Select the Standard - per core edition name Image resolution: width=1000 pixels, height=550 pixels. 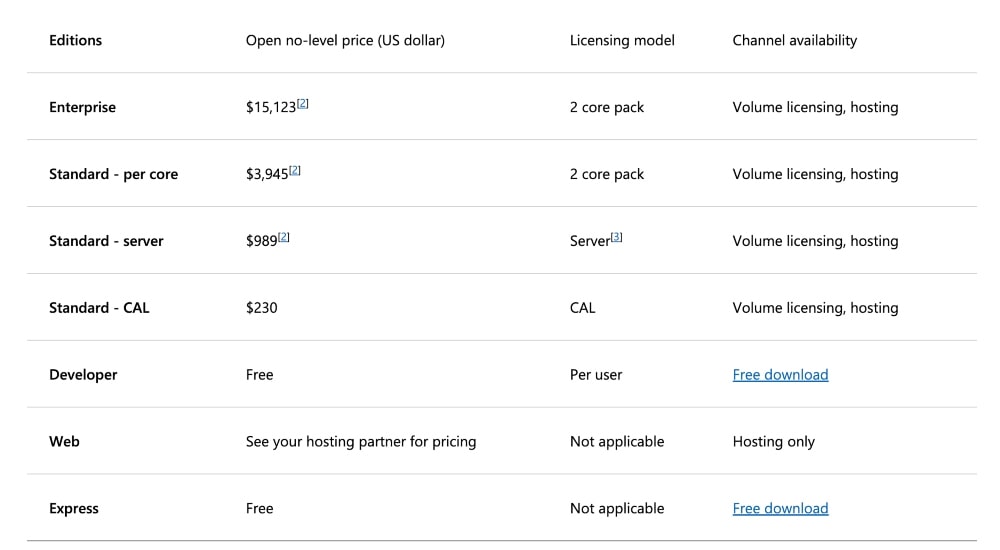[x=113, y=175]
